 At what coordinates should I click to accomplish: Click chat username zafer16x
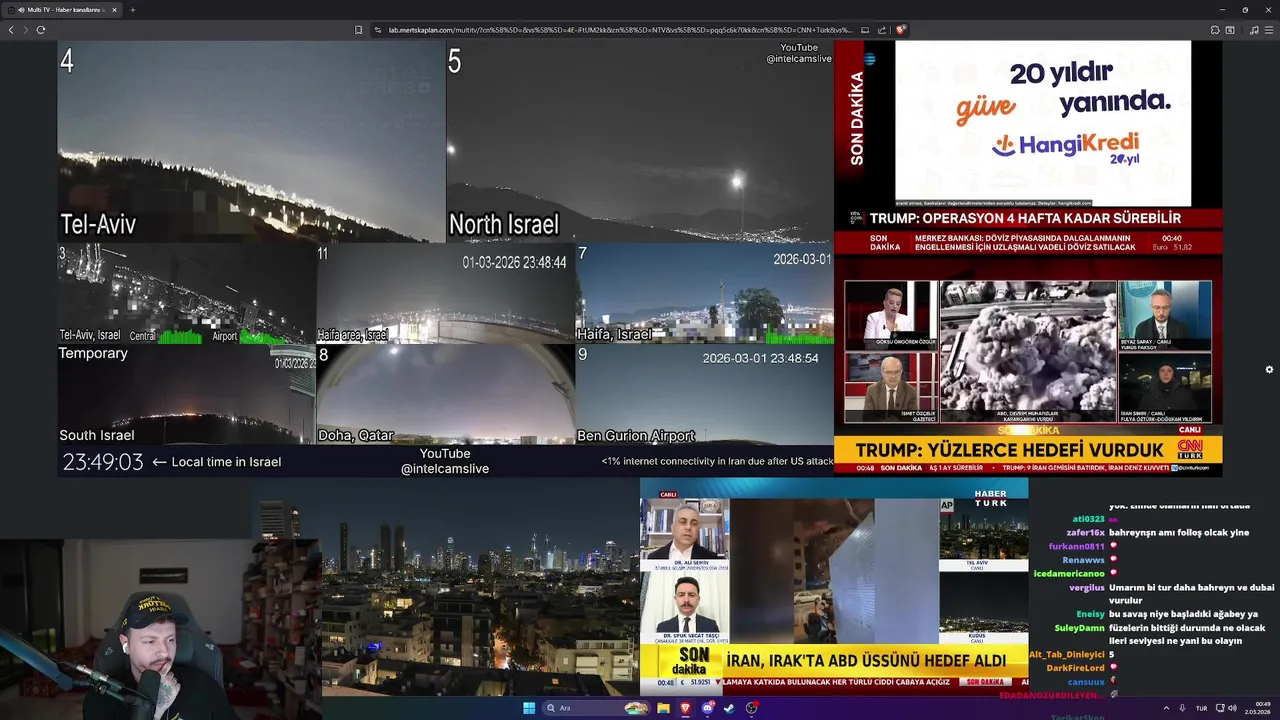coord(1084,533)
